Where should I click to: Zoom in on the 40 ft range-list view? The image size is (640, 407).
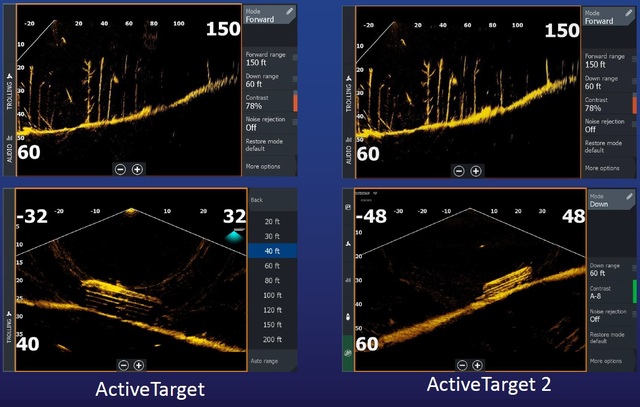pyautogui.click(x=139, y=365)
